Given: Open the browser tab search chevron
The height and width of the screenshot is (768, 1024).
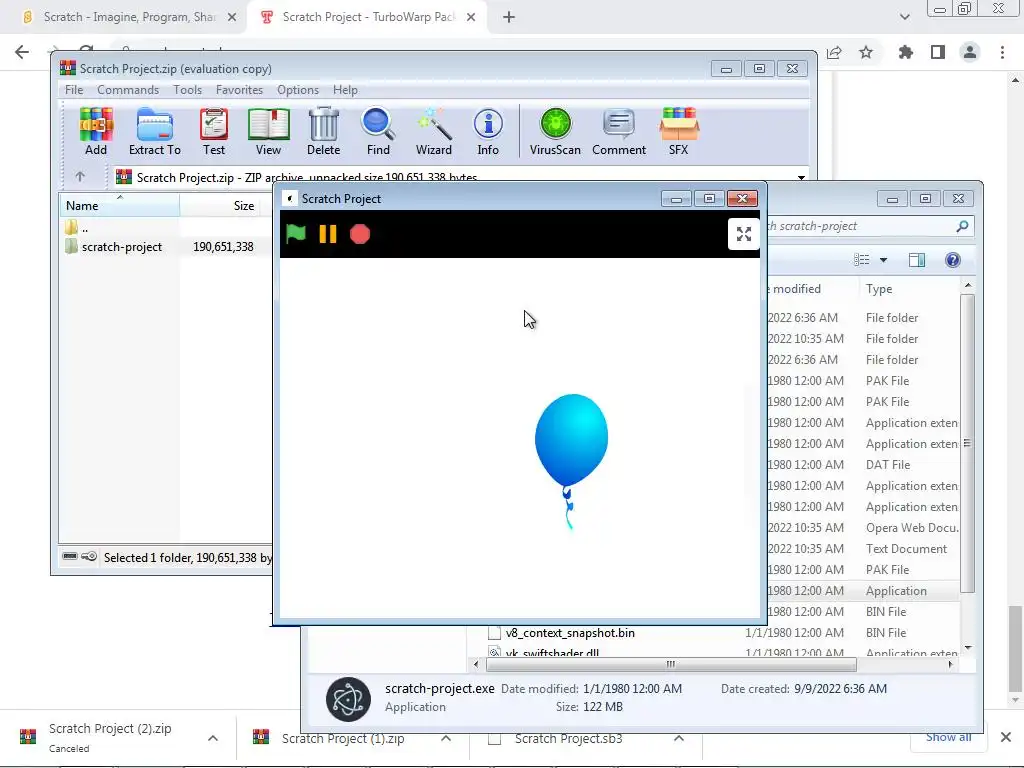Looking at the screenshot, I should click(x=904, y=17).
